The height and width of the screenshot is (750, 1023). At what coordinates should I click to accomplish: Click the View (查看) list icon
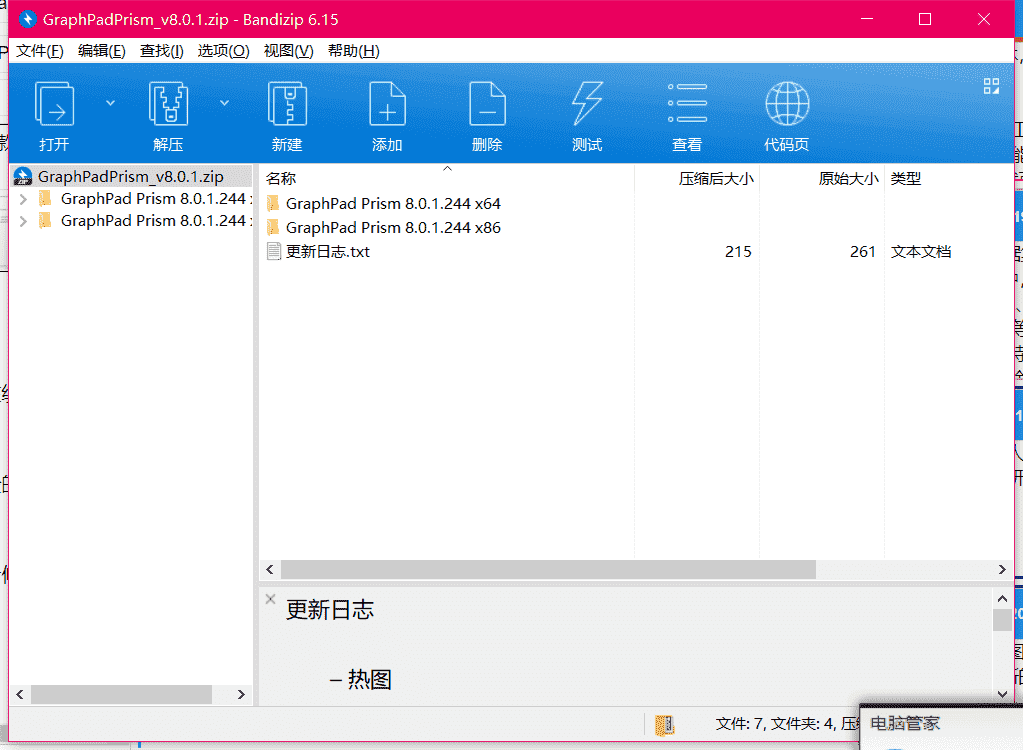click(x=687, y=104)
